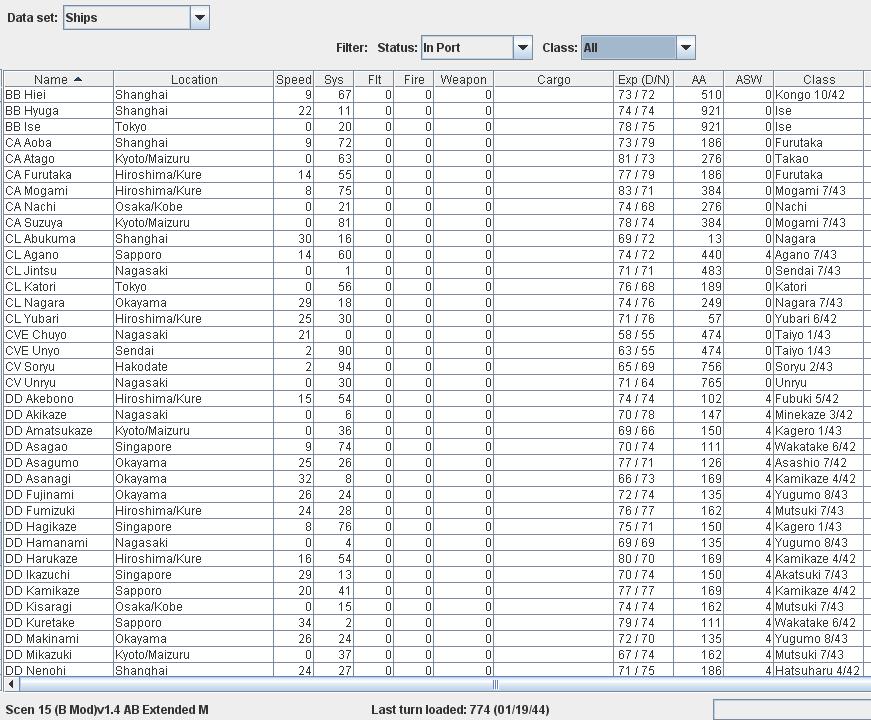Viewport: 871px width, 720px height.
Task: Sort by the ASW column header
Action: click(748, 79)
